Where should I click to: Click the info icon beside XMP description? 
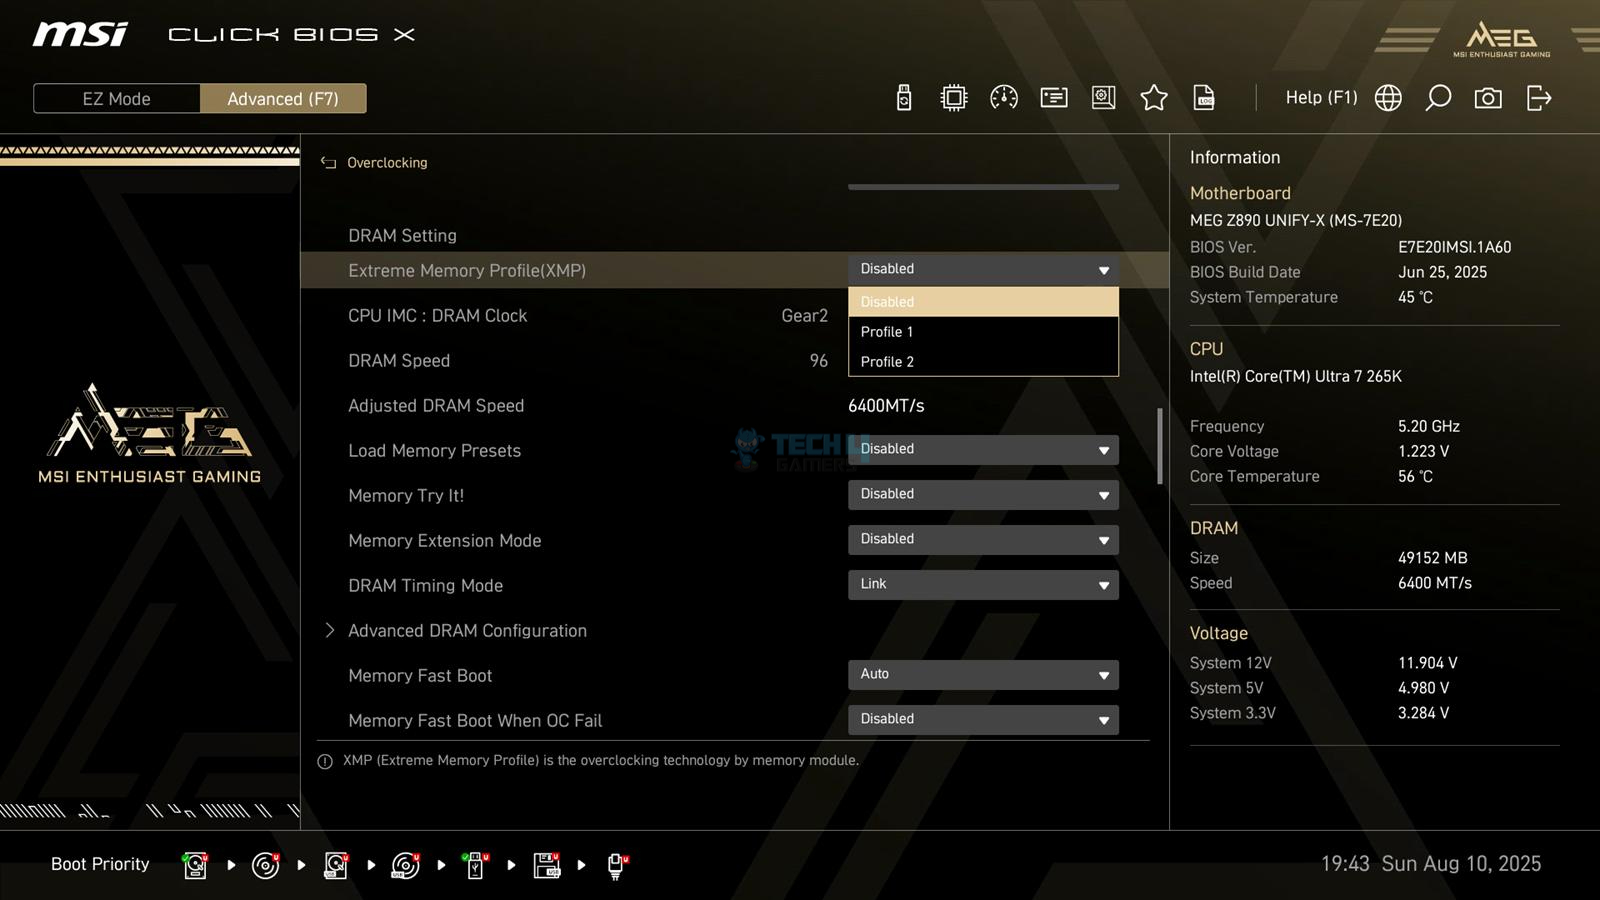click(325, 761)
